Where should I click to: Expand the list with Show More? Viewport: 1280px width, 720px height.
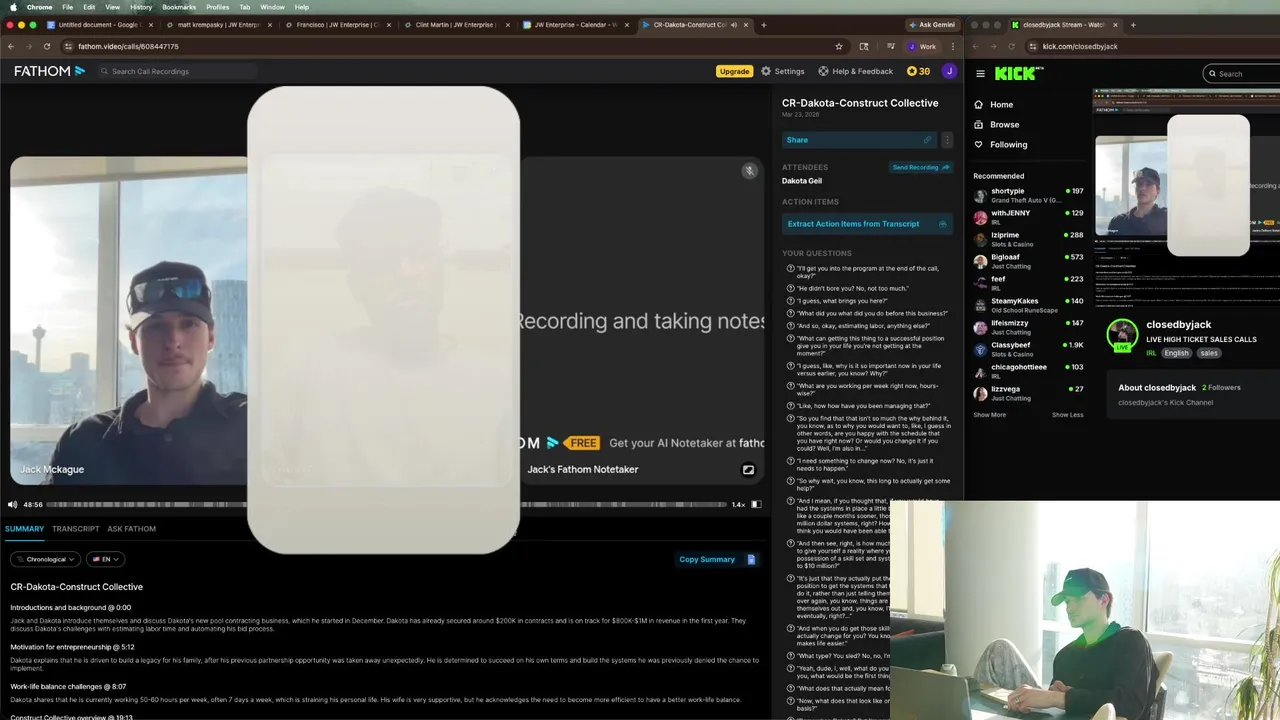click(x=989, y=414)
